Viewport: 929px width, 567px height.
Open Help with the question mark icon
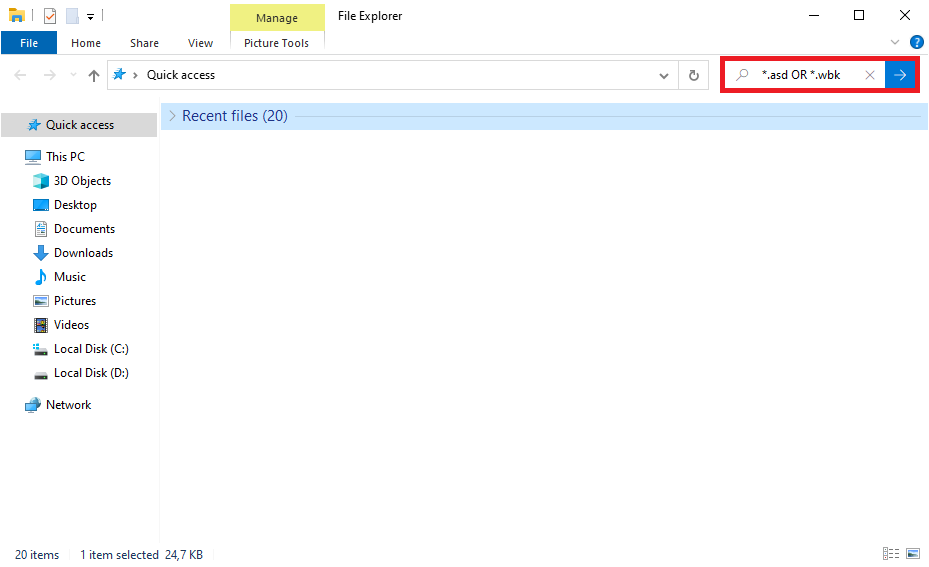[917, 42]
